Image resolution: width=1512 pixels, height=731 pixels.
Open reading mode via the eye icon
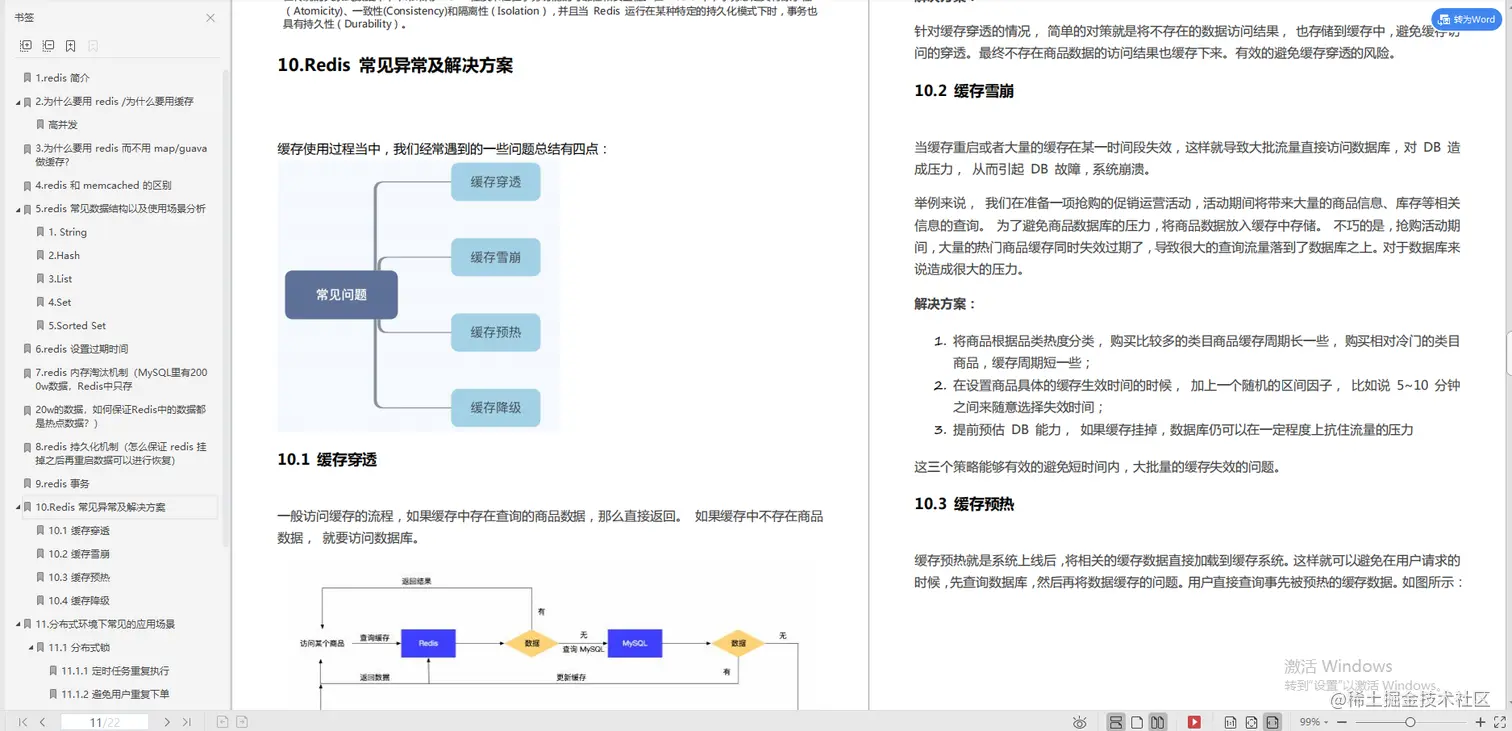[1080, 721]
